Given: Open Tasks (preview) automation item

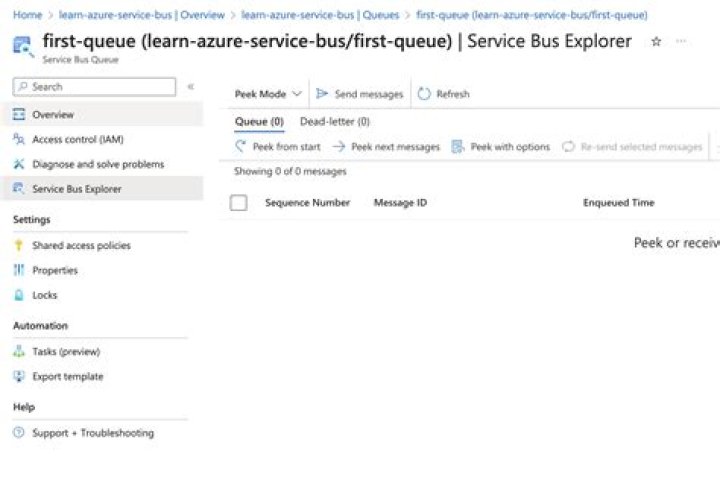Looking at the screenshot, I should click(x=102, y=351).
